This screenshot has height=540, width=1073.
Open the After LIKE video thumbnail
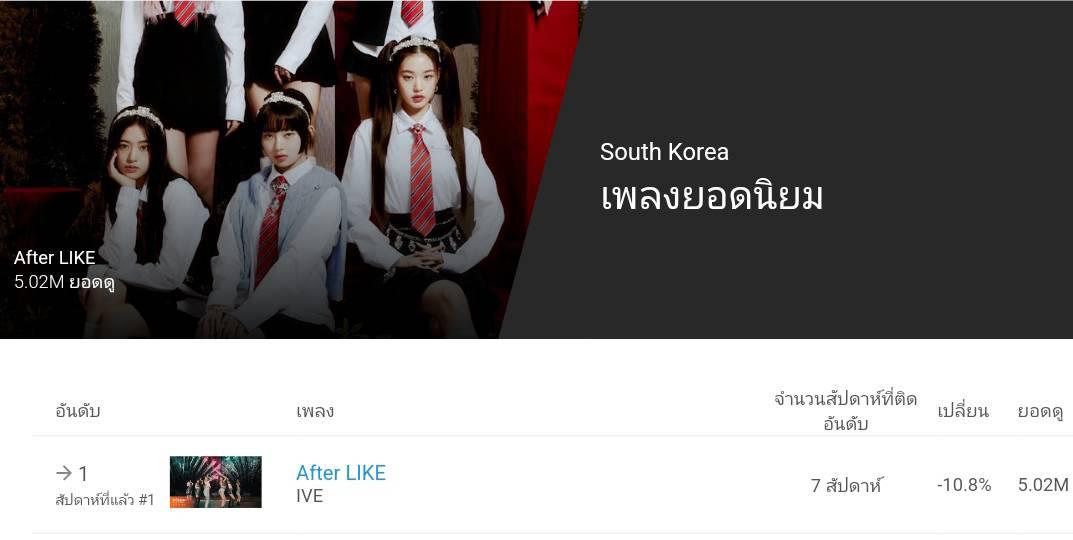coord(216,482)
